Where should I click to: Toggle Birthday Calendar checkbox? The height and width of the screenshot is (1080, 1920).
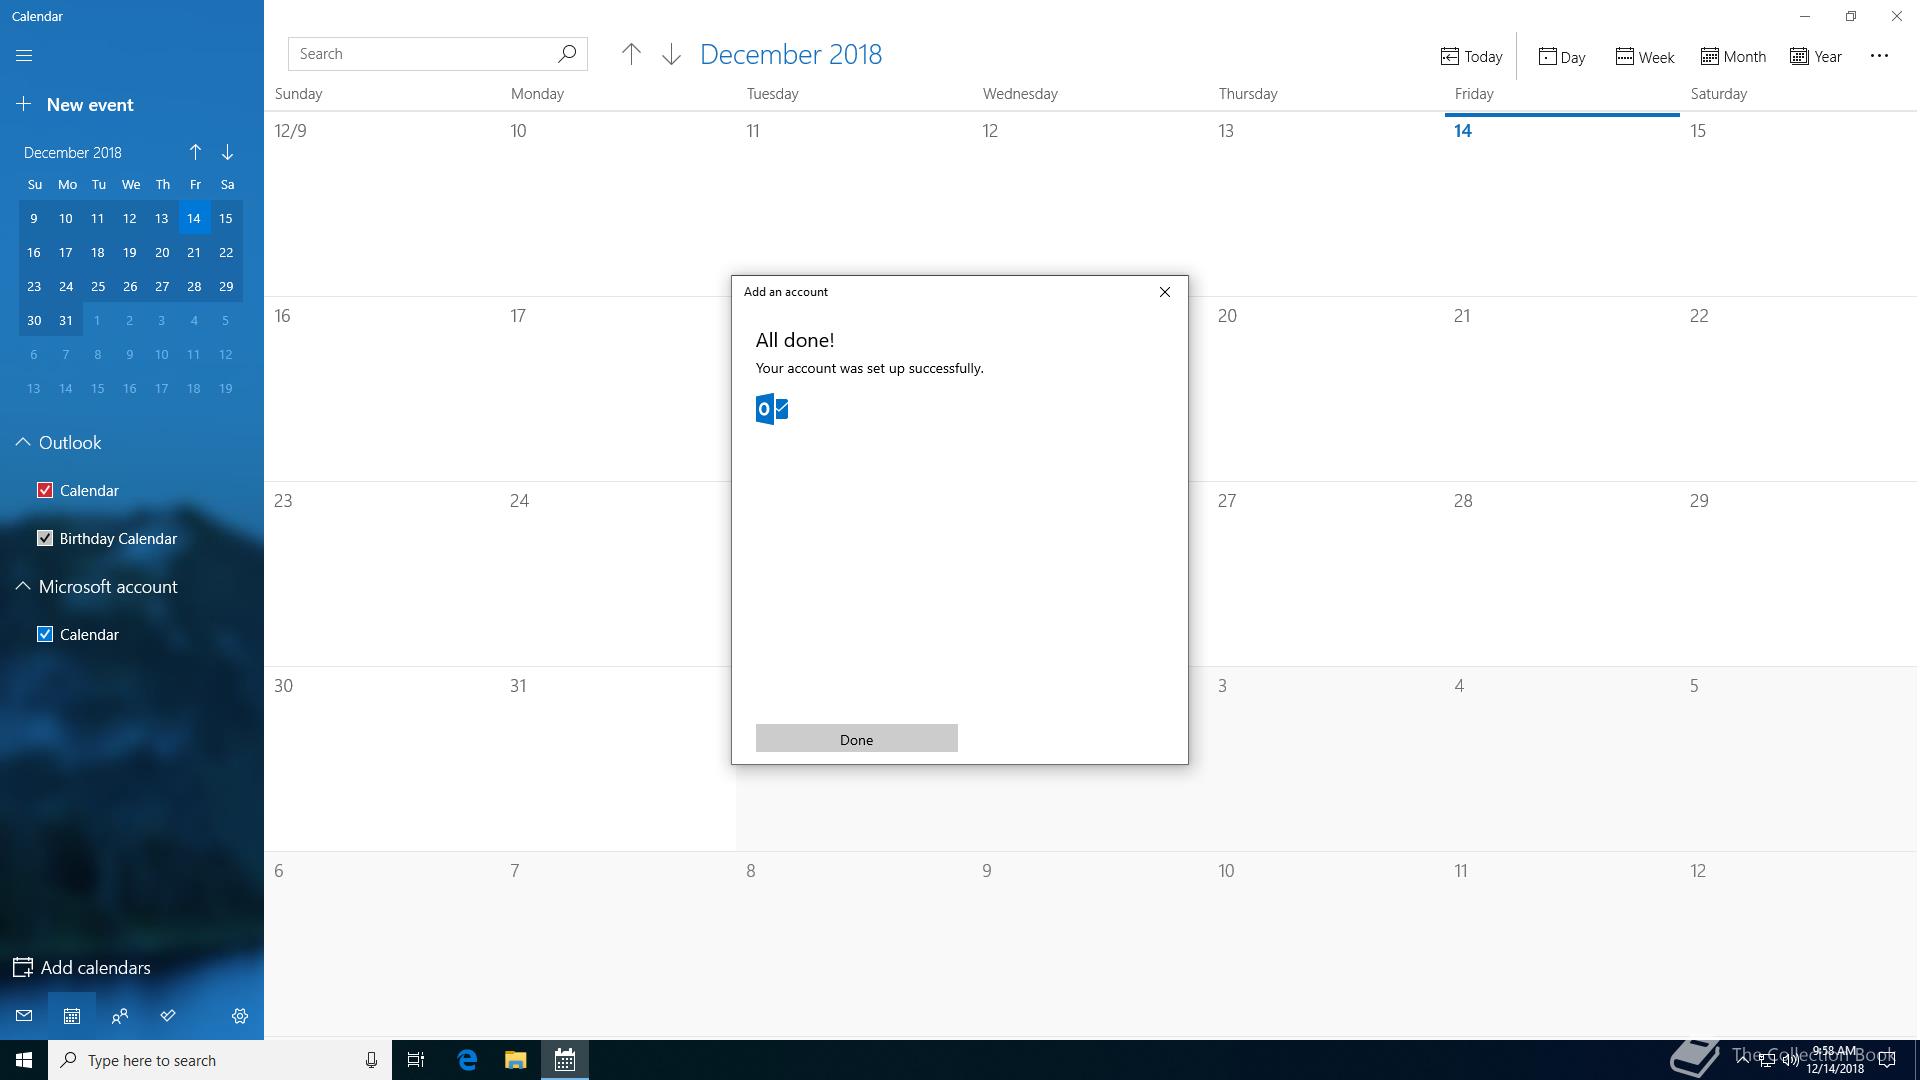point(45,538)
